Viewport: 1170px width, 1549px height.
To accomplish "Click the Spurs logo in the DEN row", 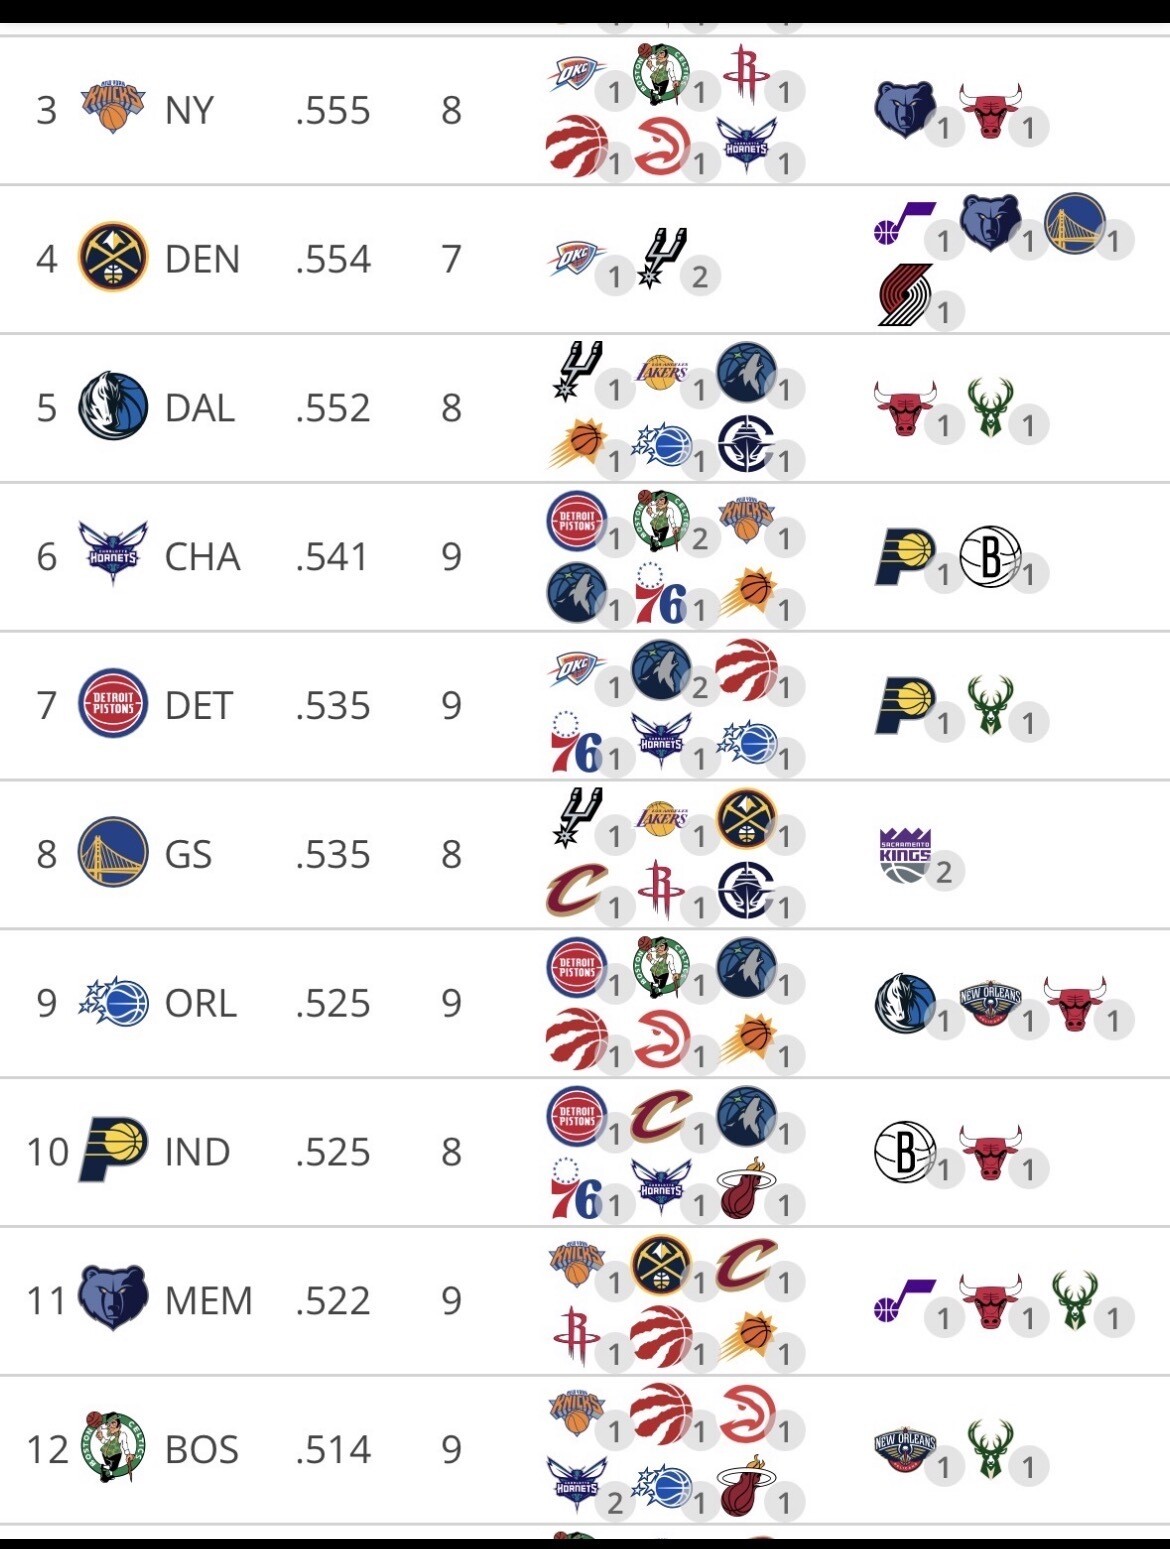I will tap(662, 257).
